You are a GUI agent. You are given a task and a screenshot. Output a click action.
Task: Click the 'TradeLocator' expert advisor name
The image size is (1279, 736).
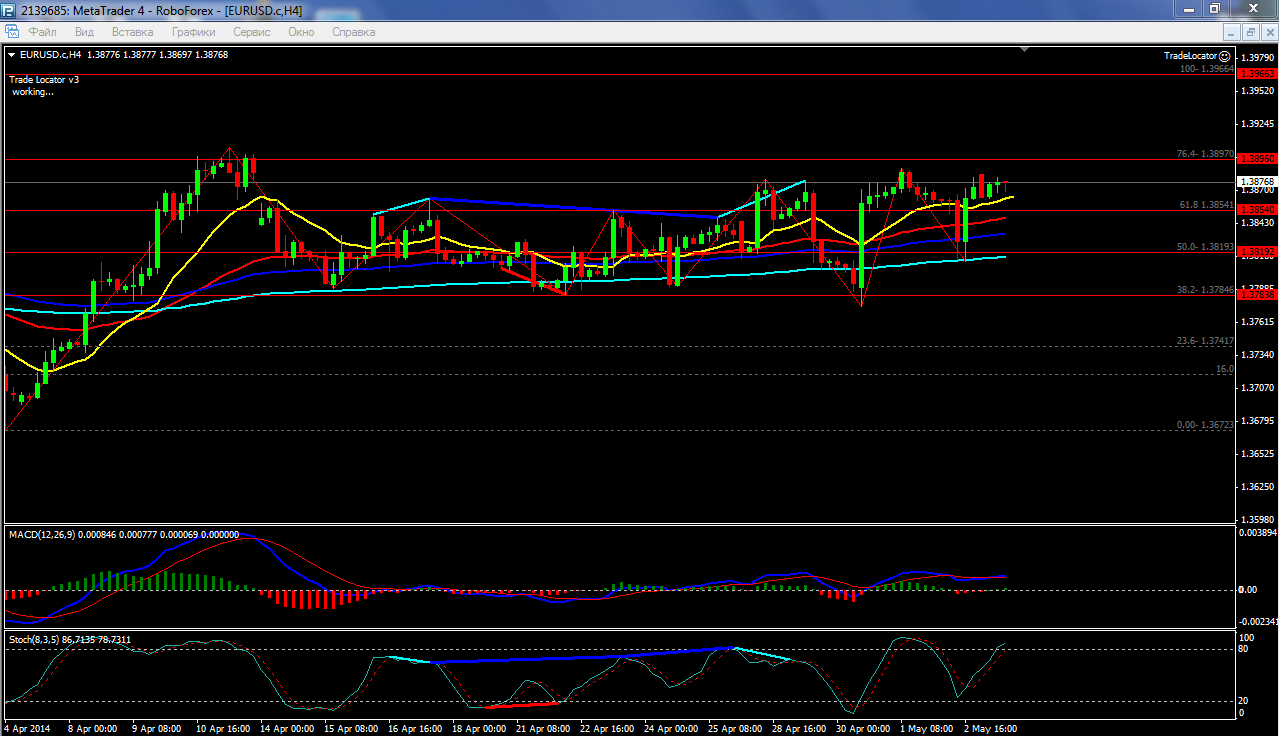pos(1191,56)
